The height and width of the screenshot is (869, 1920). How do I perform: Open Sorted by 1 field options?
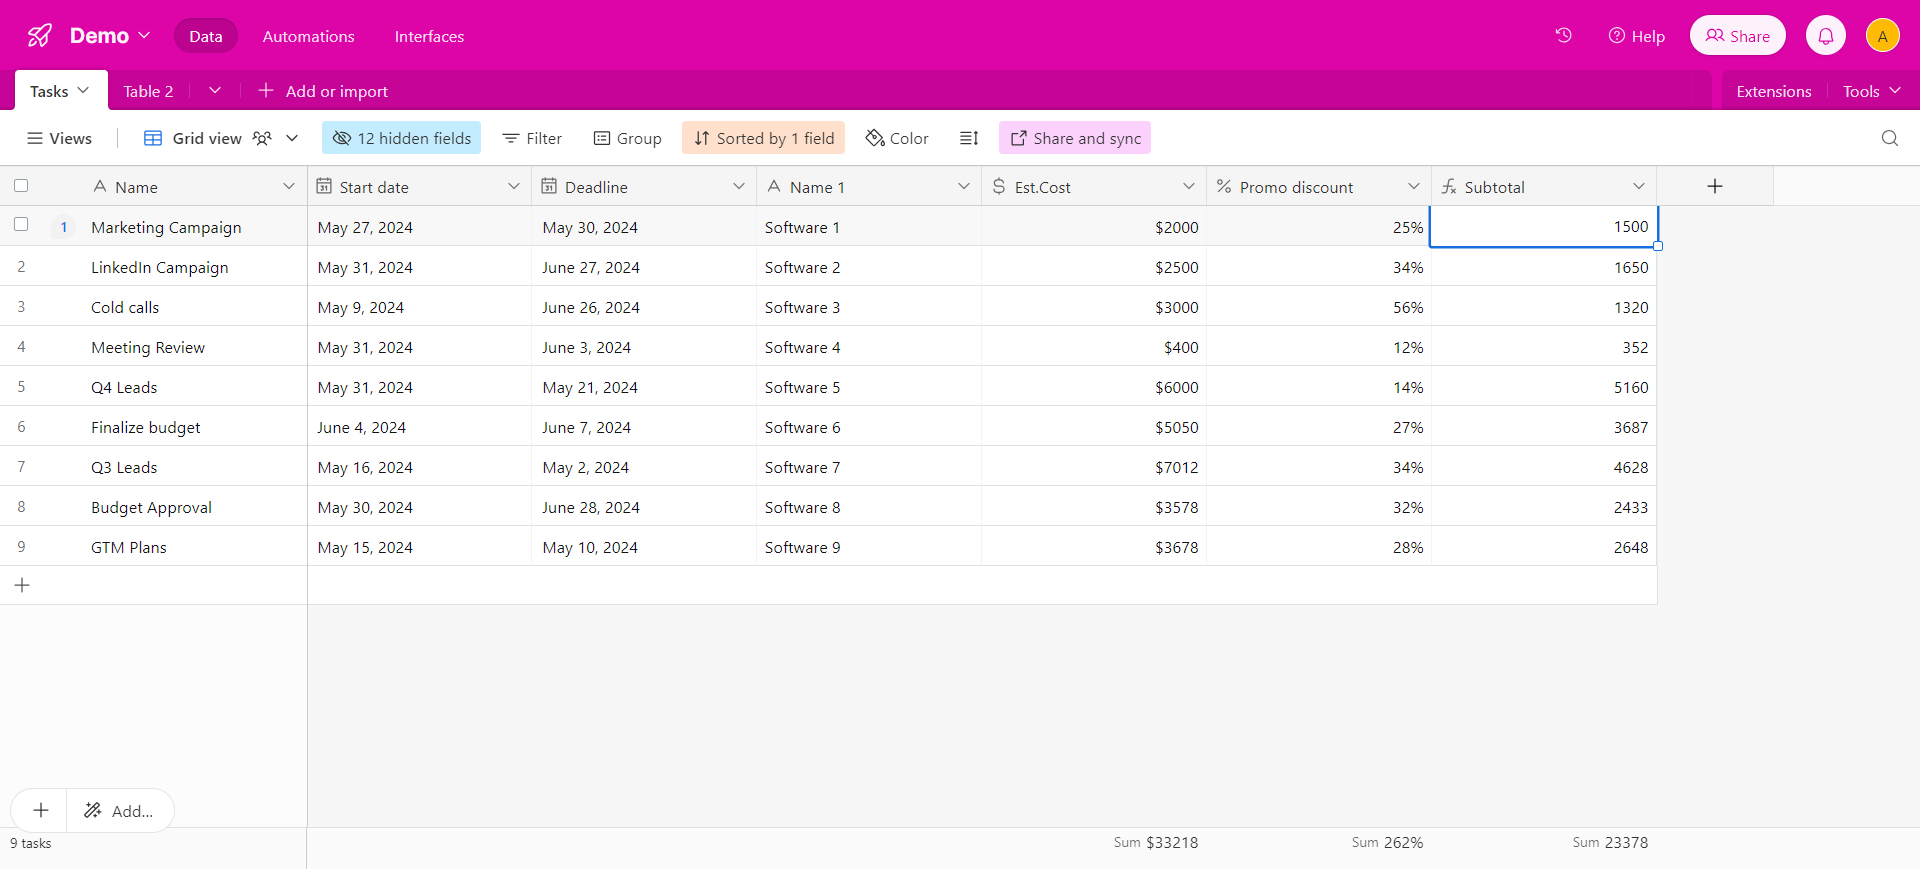(764, 138)
